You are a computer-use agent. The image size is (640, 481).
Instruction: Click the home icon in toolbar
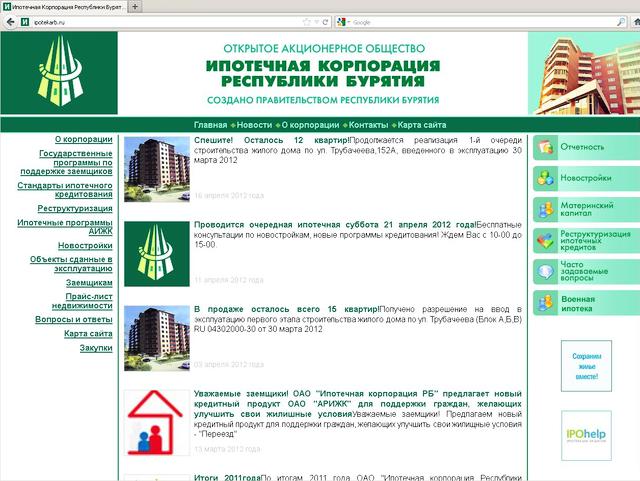[636, 22]
